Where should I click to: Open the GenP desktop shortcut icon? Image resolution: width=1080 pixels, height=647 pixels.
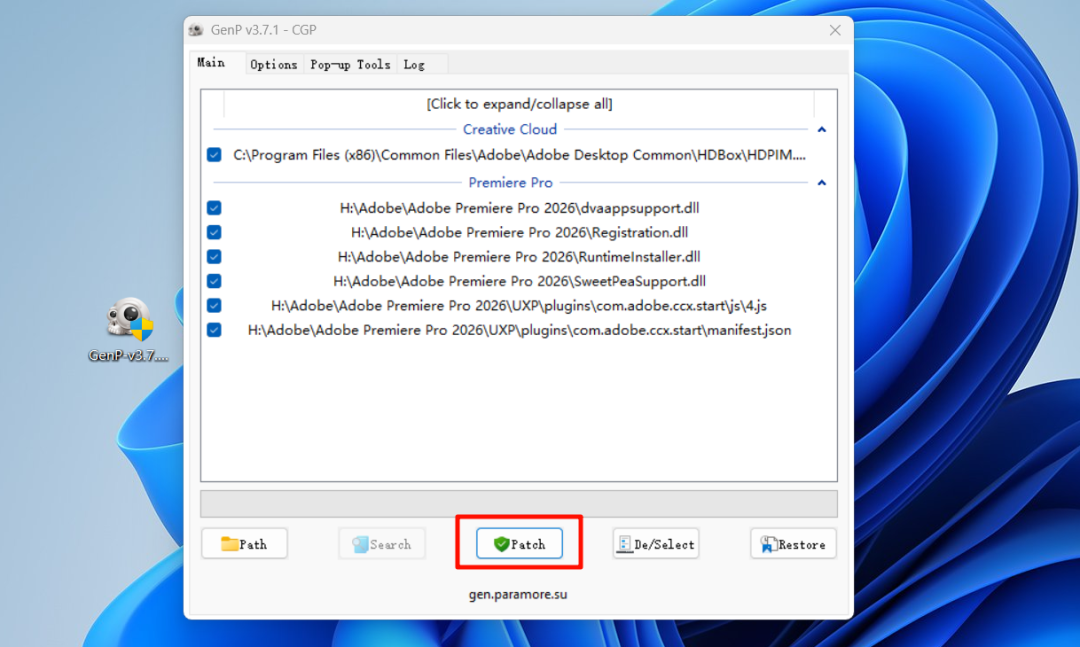(x=129, y=320)
